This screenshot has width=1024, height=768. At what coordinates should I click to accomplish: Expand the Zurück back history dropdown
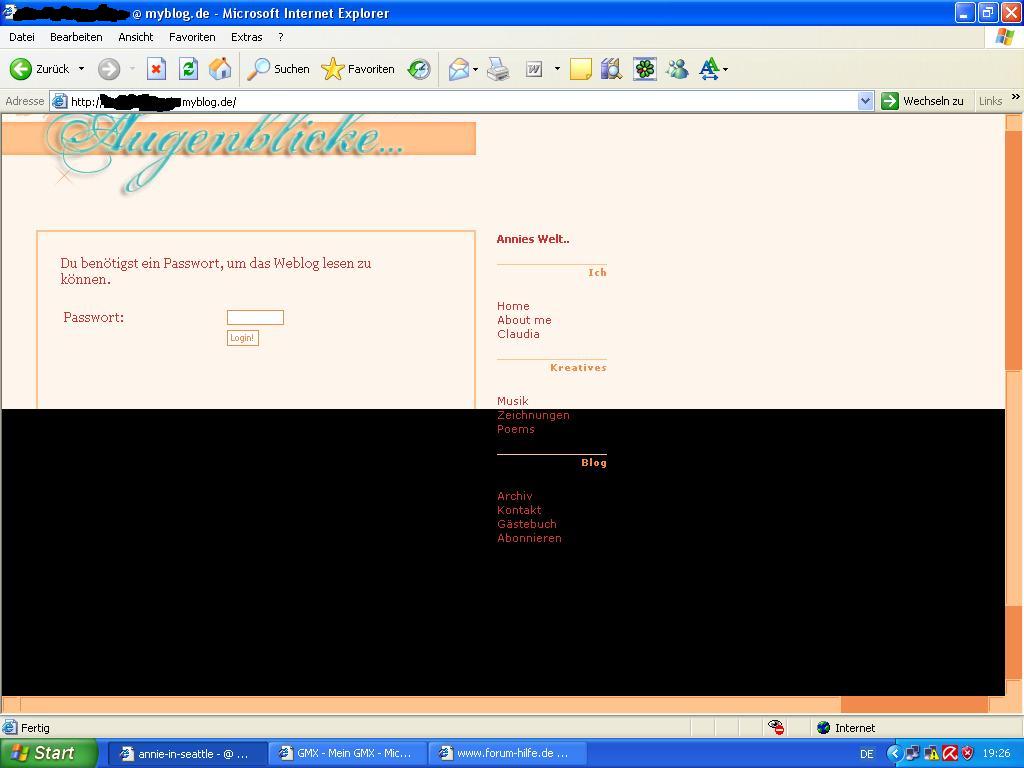coord(81,69)
